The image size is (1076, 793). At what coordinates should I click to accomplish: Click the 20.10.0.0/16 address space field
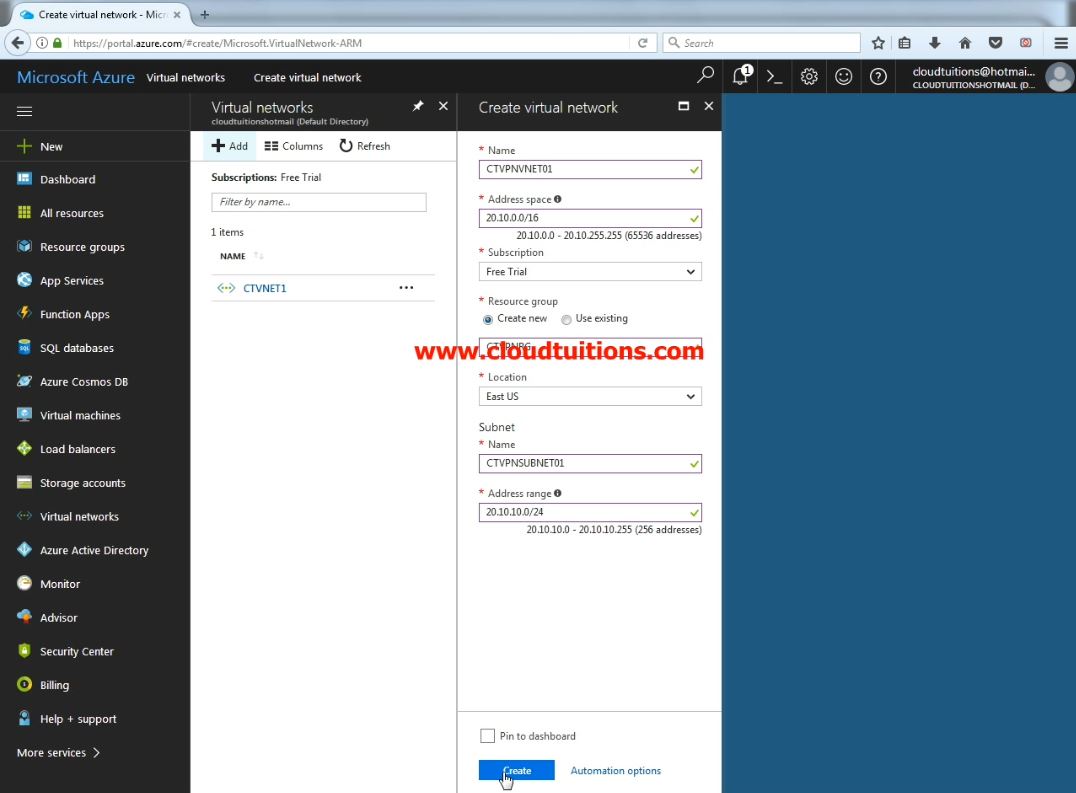590,218
